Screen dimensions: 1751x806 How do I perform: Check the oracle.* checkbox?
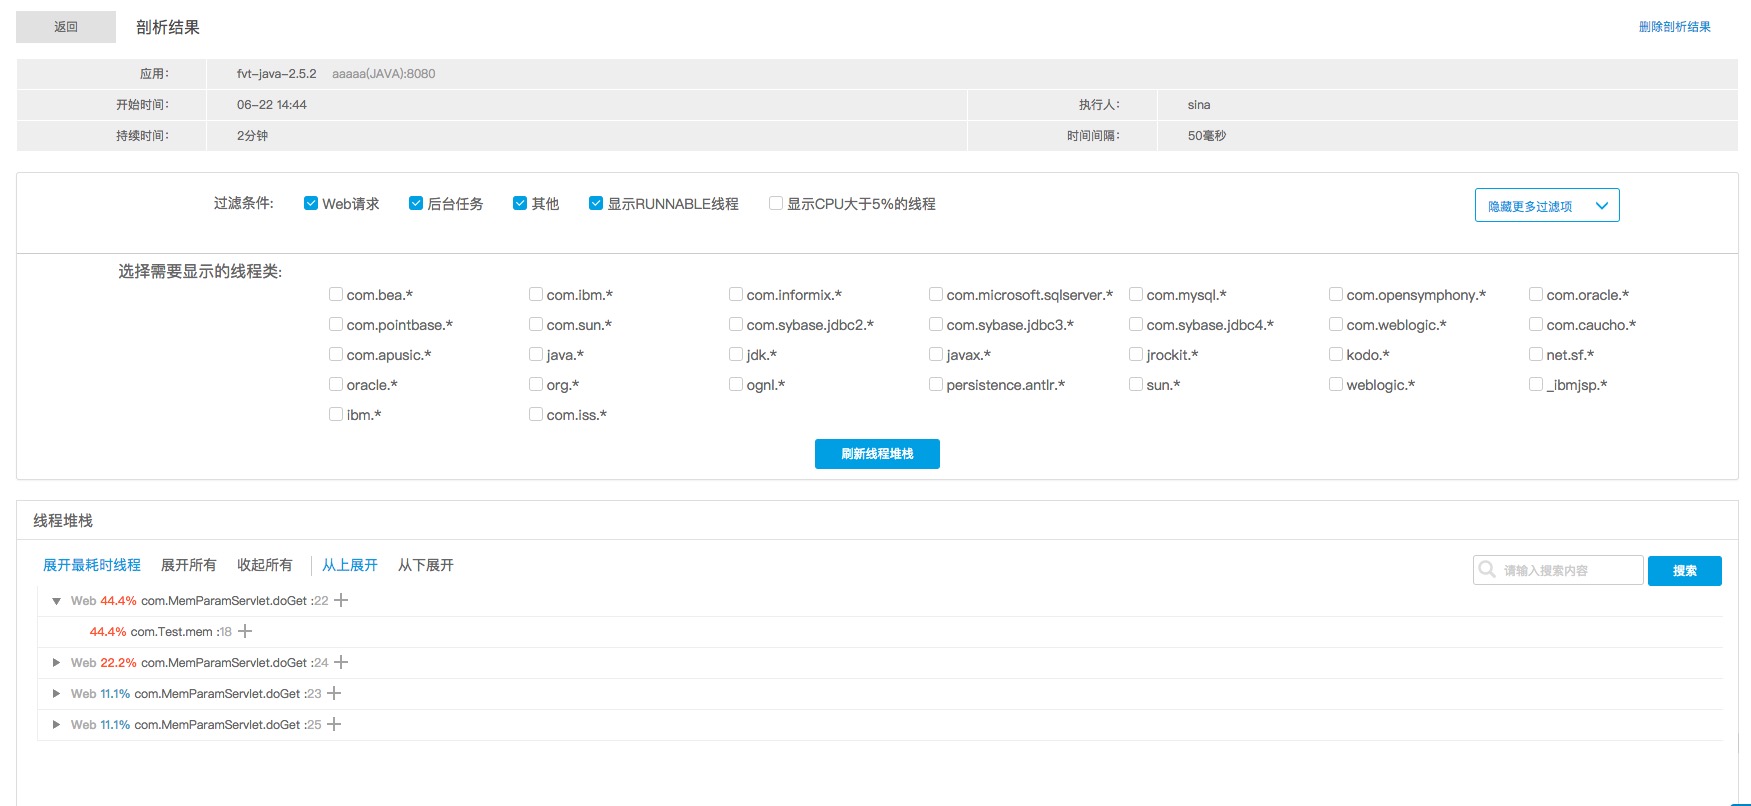pos(336,384)
